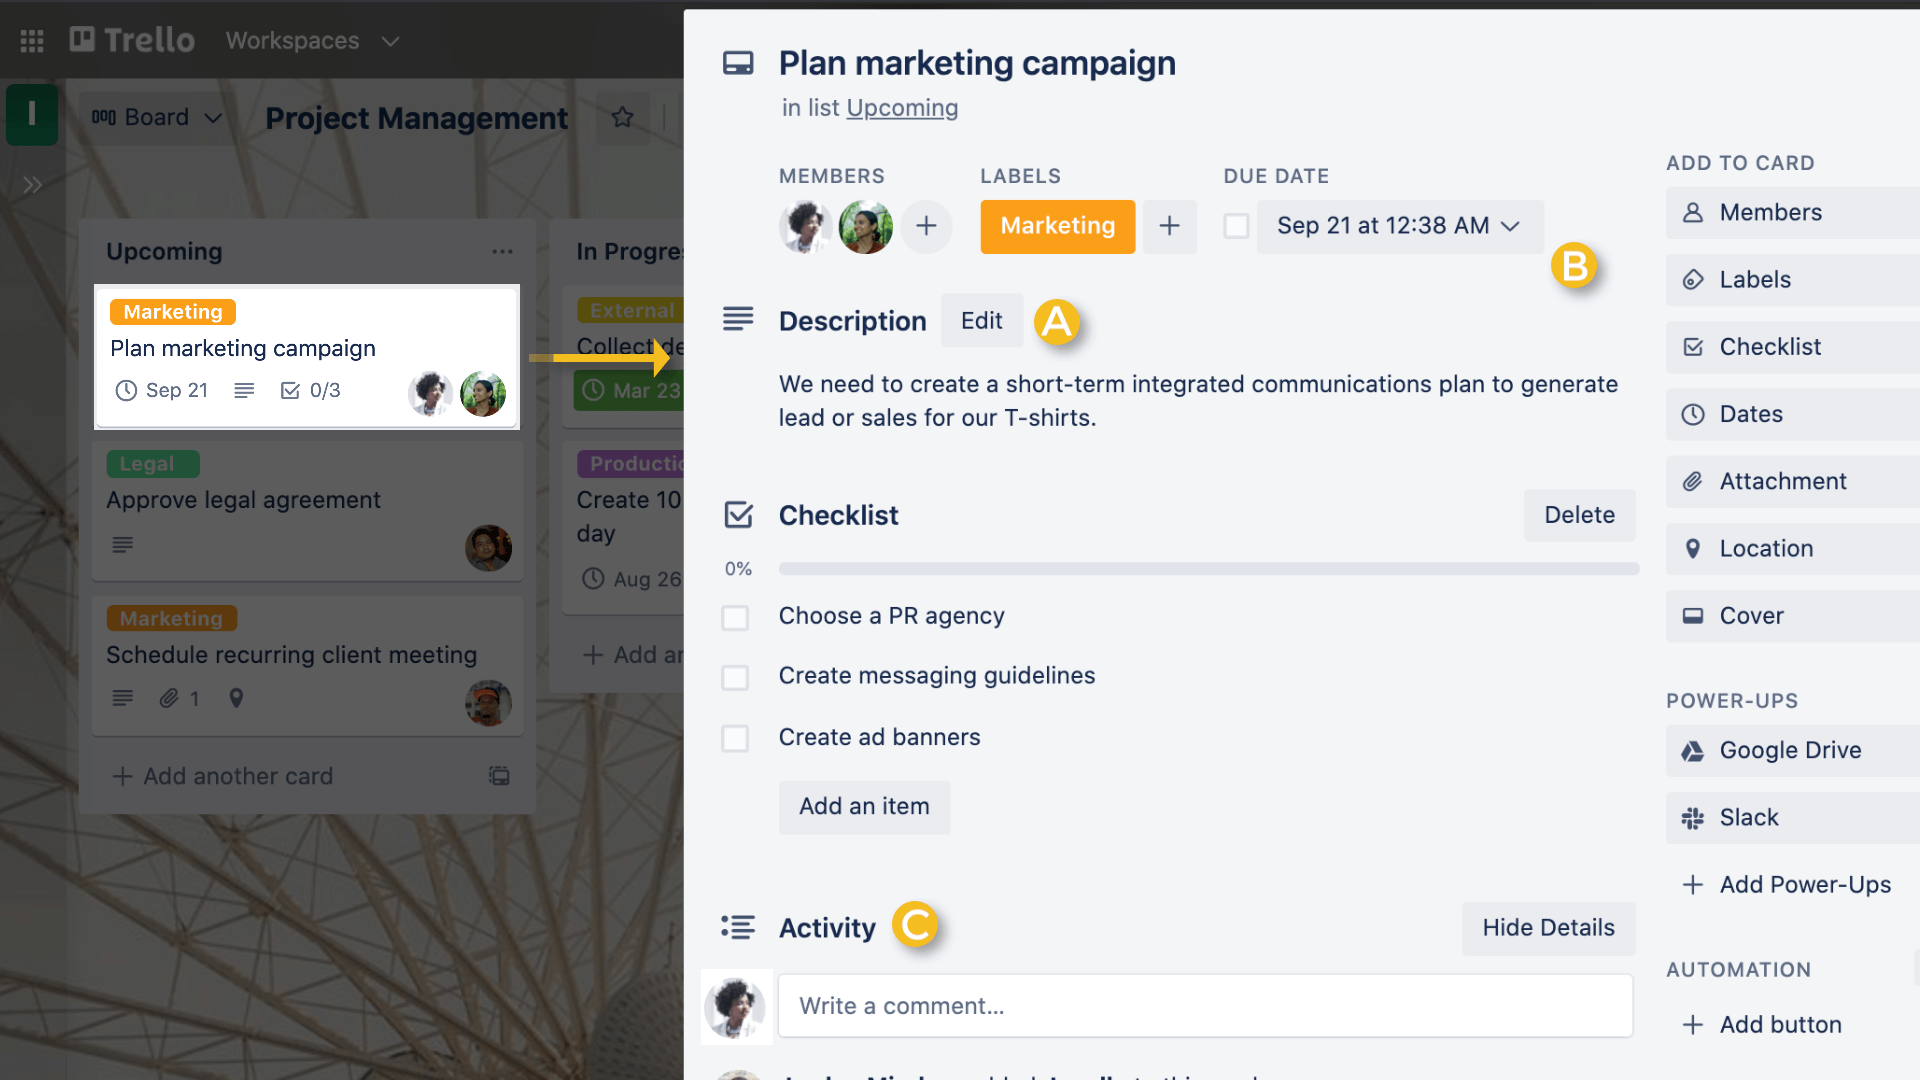Screen dimensions: 1920x1080
Task: Click the Slack Power-Up icon
Action: 1693,816
